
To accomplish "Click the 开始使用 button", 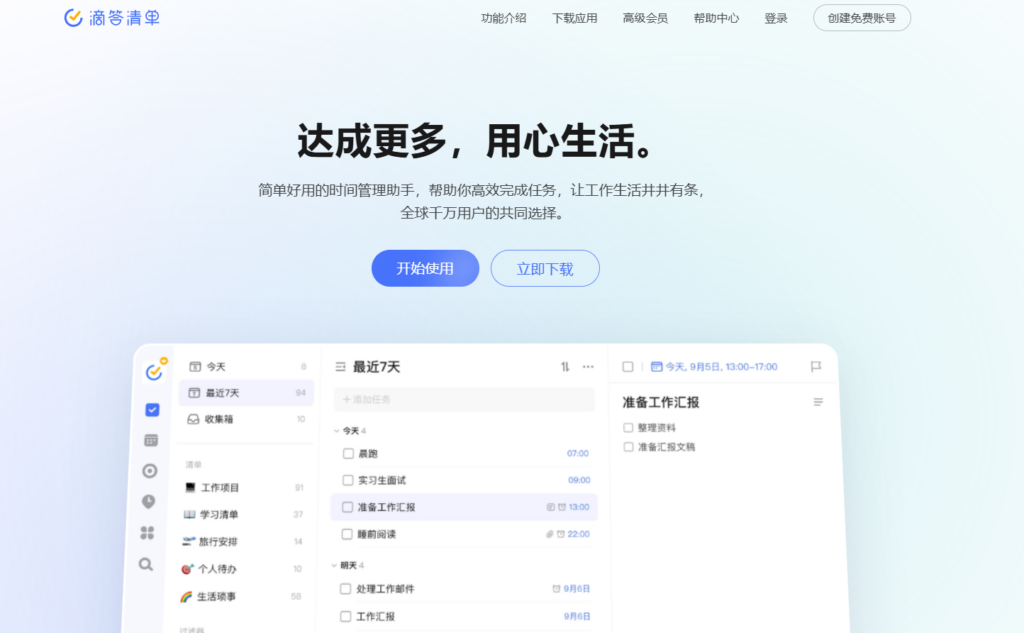I will (425, 268).
